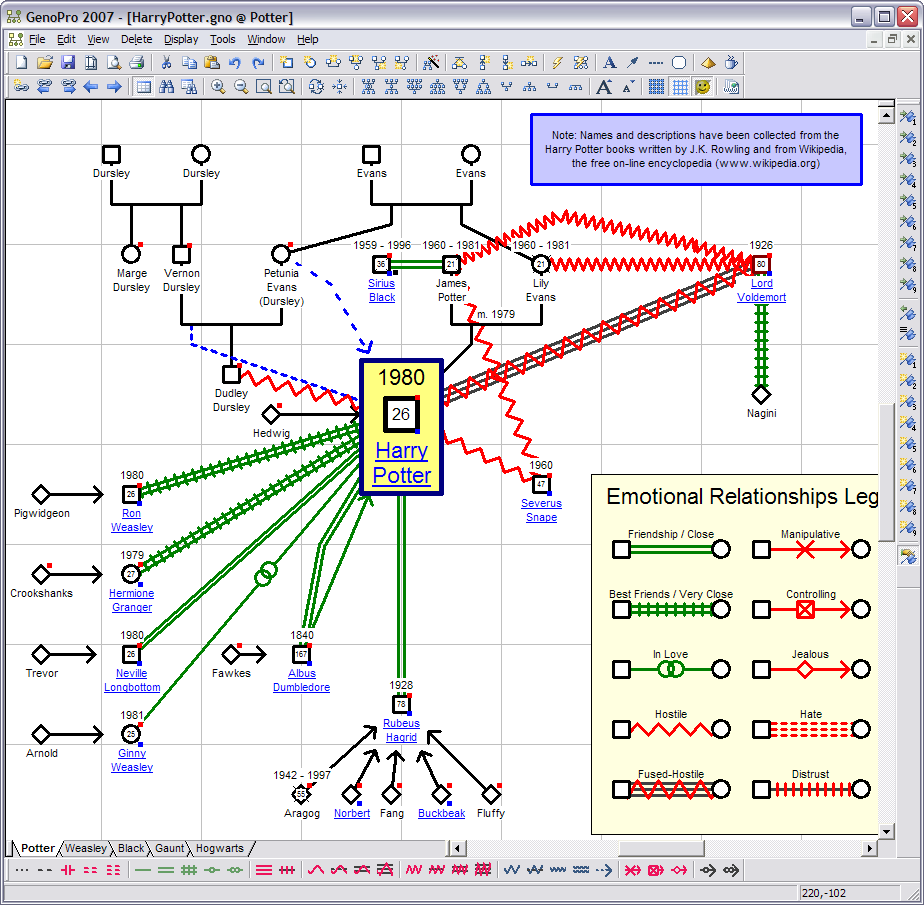The width and height of the screenshot is (924, 905).
Task: Open Print Preview from the toolbar
Action: pos(114,62)
